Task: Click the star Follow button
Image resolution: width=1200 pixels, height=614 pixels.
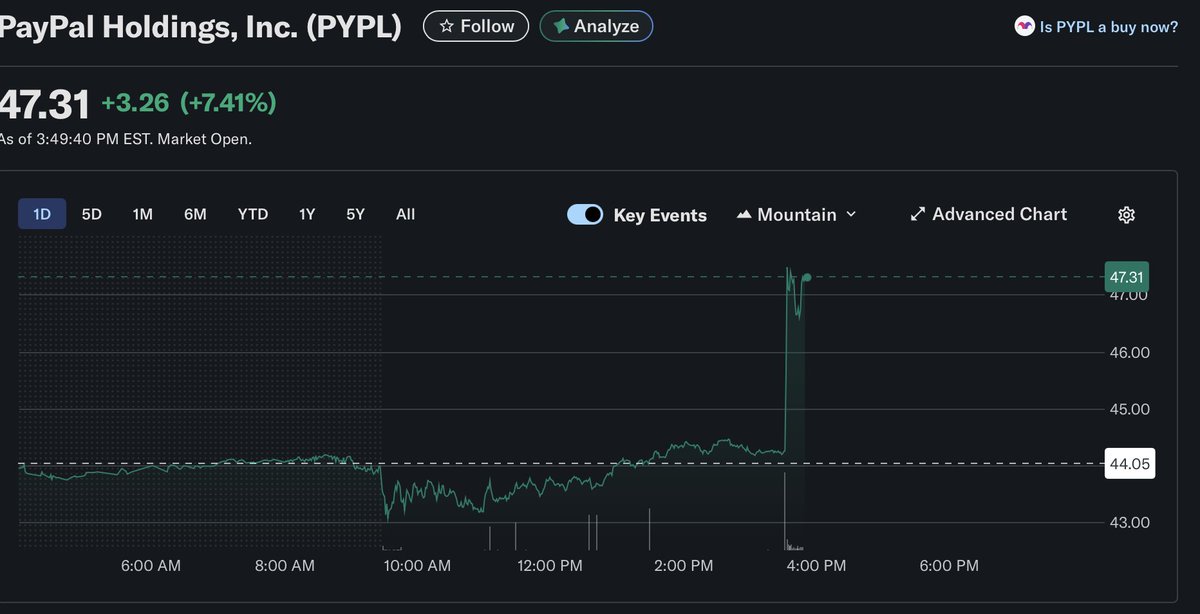Action: [477, 26]
